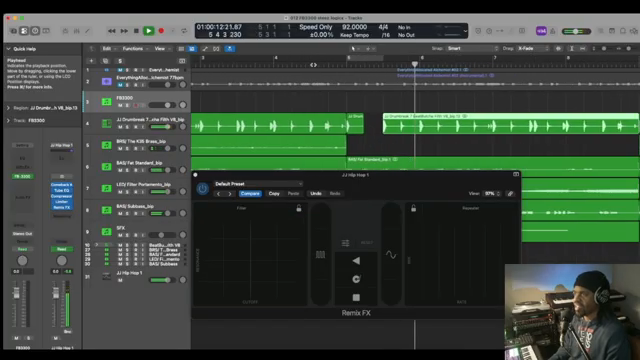
Task: Open the Library button in control bar
Action: click(x=13, y=31)
